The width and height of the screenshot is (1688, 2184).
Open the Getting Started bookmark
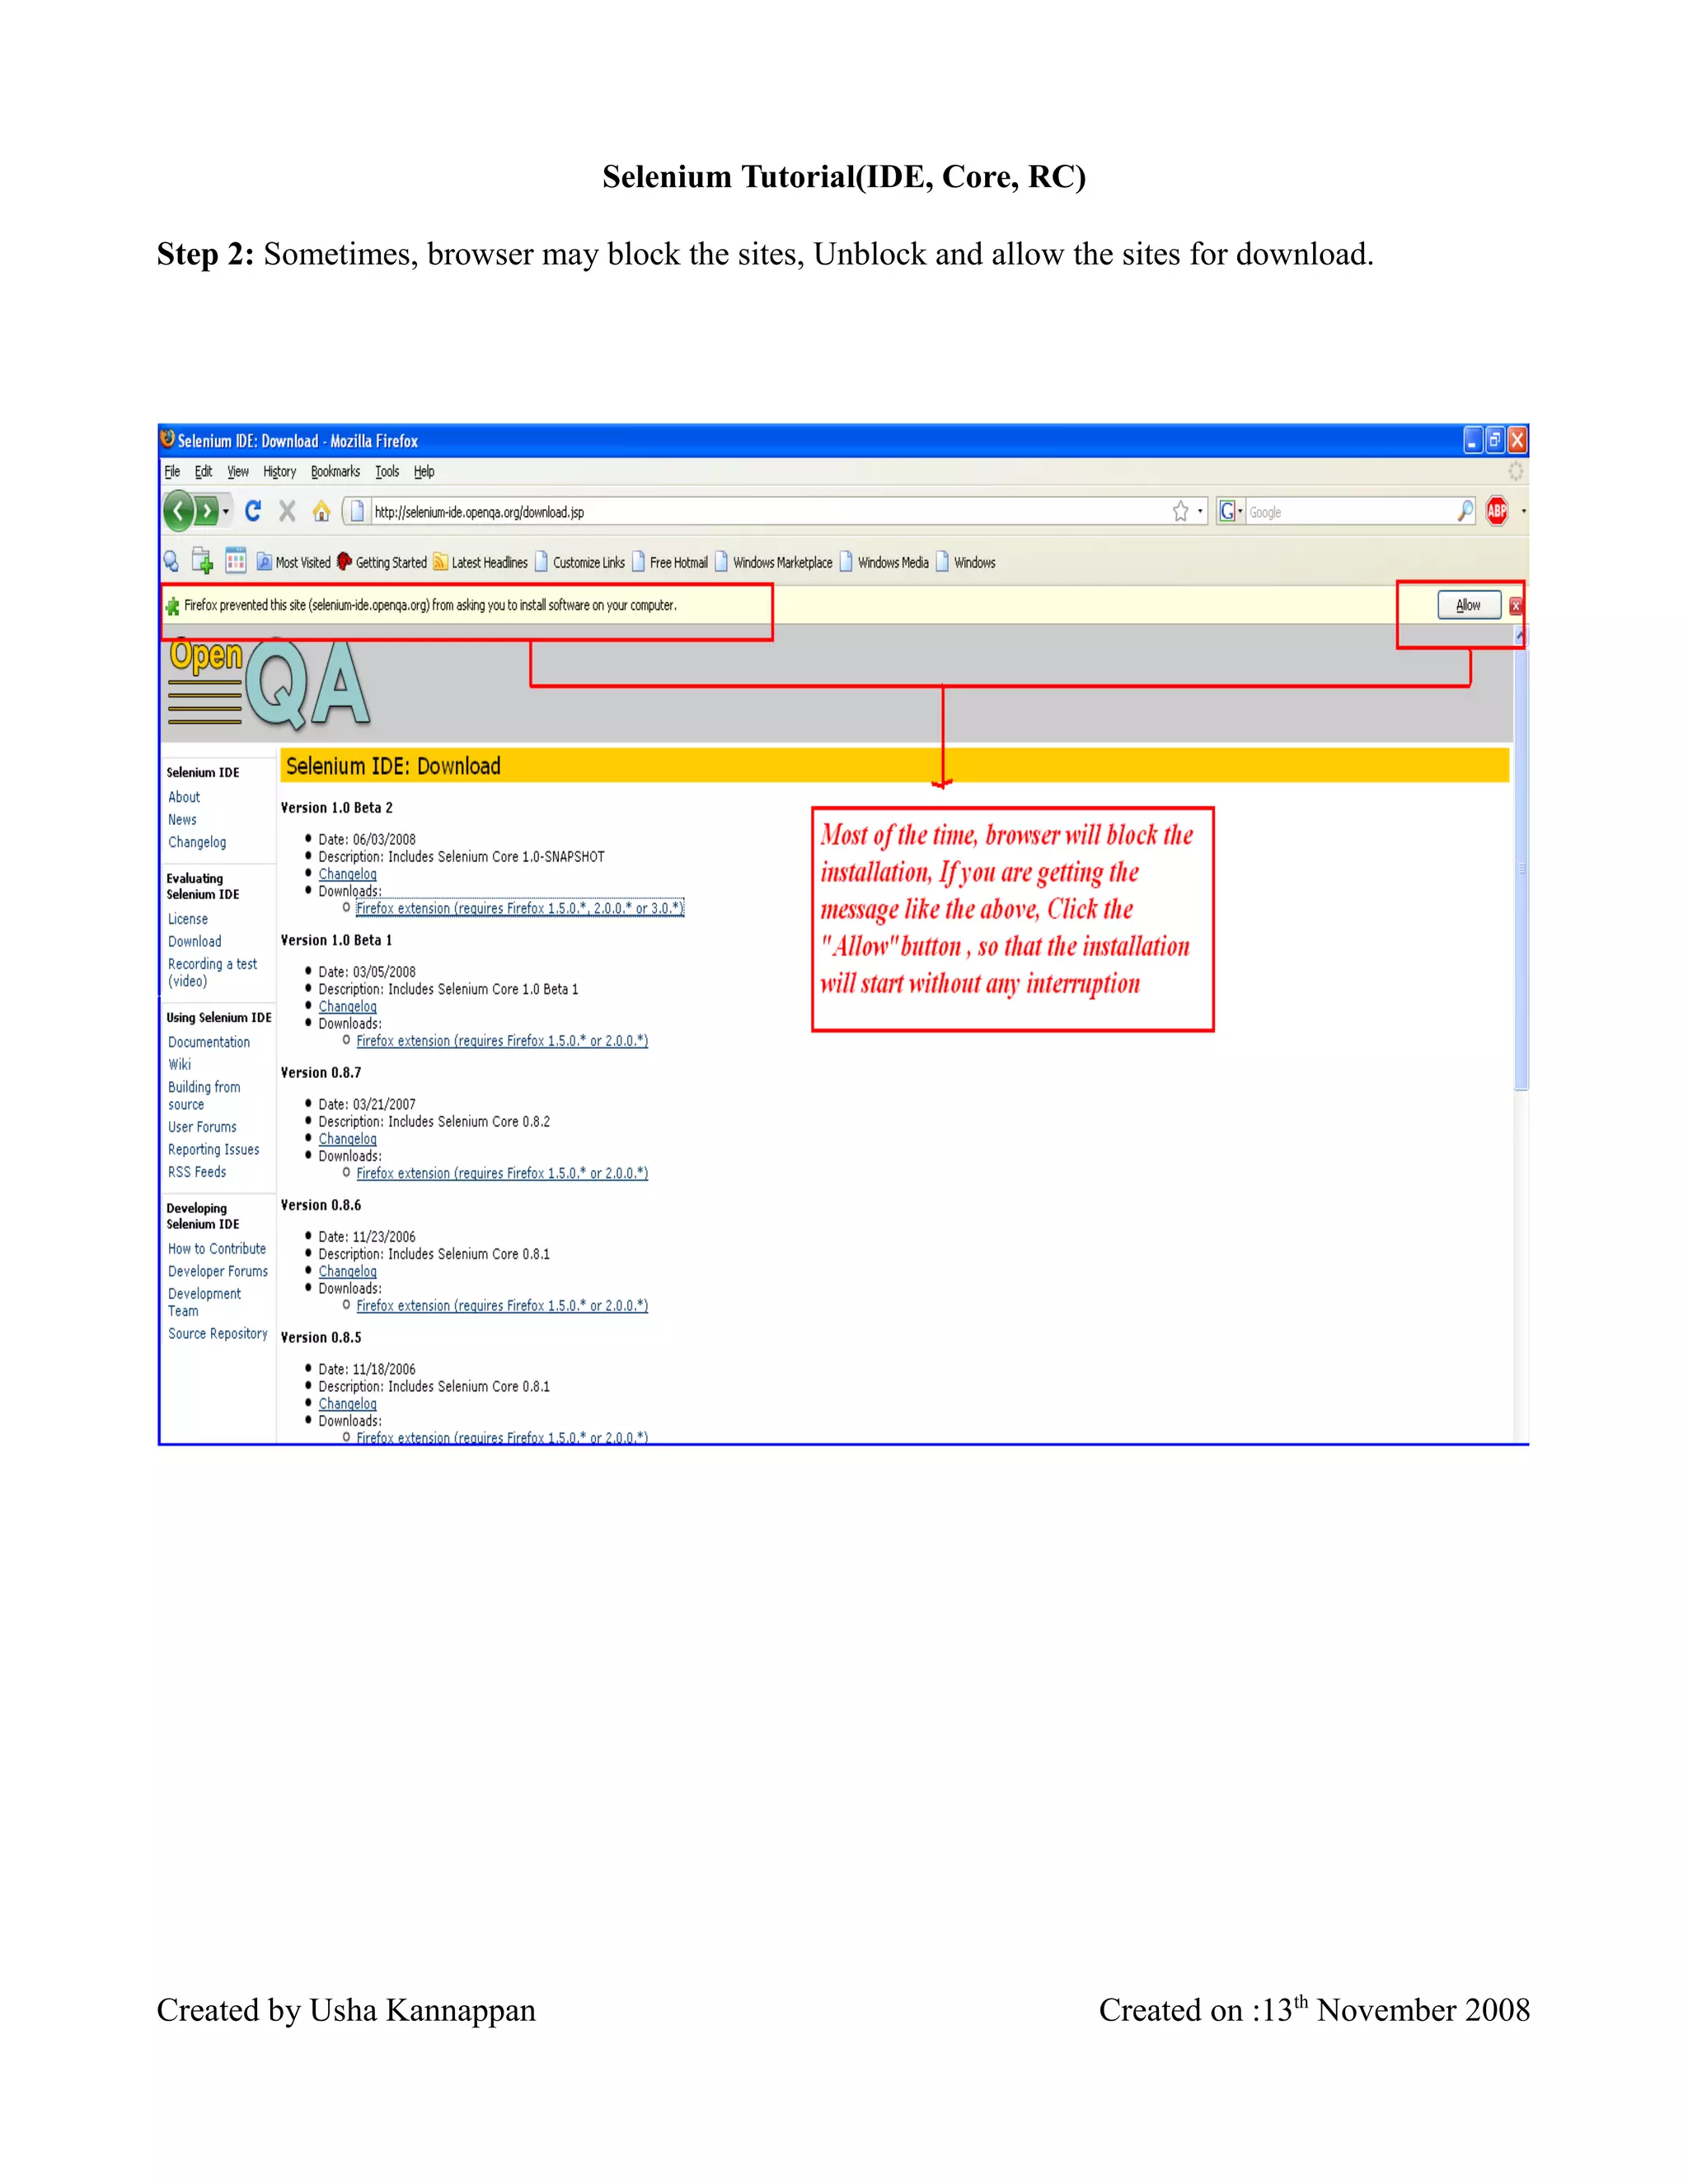[x=382, y=562]
